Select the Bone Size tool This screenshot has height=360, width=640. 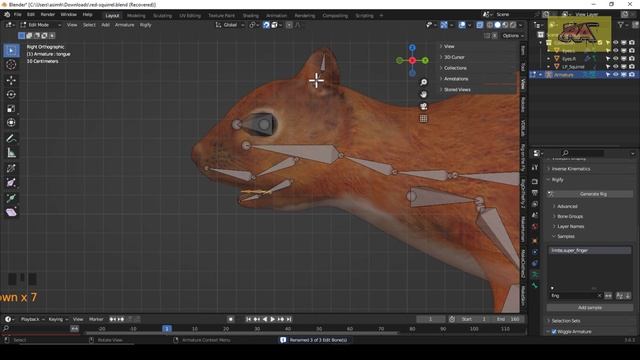pyautogui.click(x=11, y=183)
